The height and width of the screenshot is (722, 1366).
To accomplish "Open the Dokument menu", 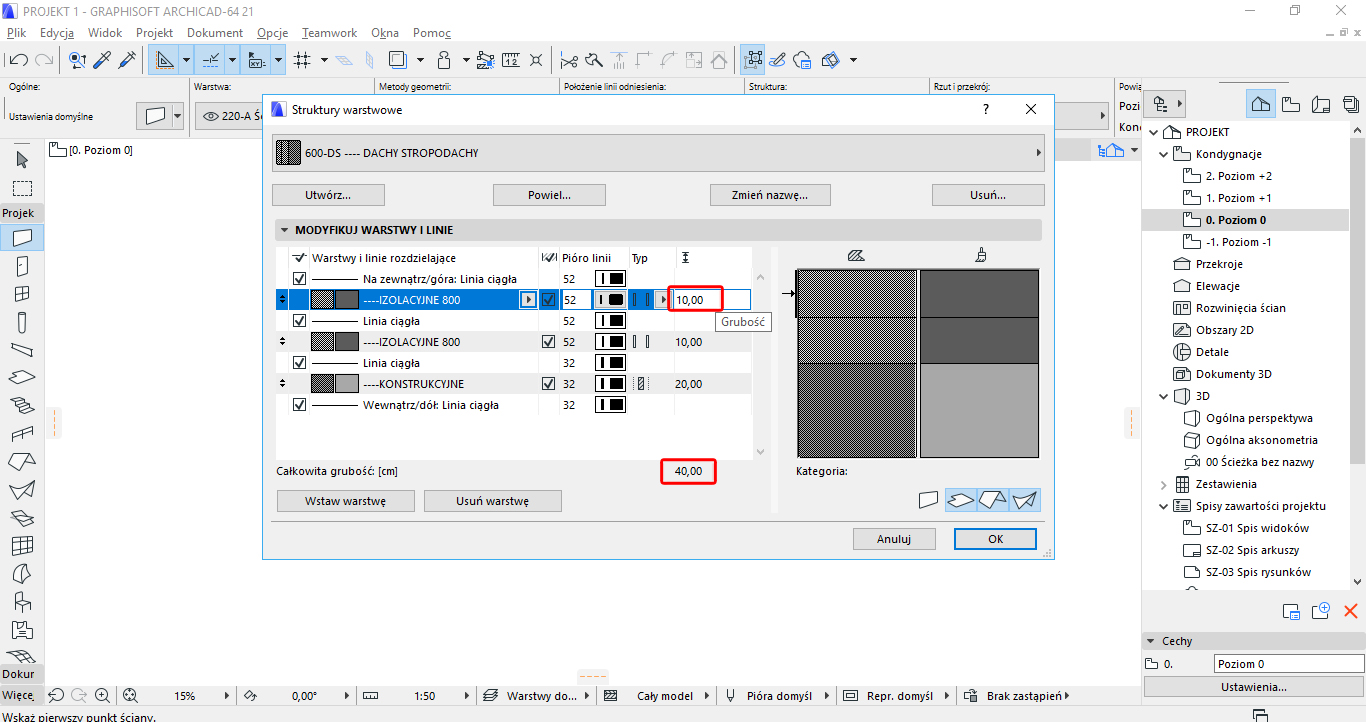I will [x=215, y=32].
